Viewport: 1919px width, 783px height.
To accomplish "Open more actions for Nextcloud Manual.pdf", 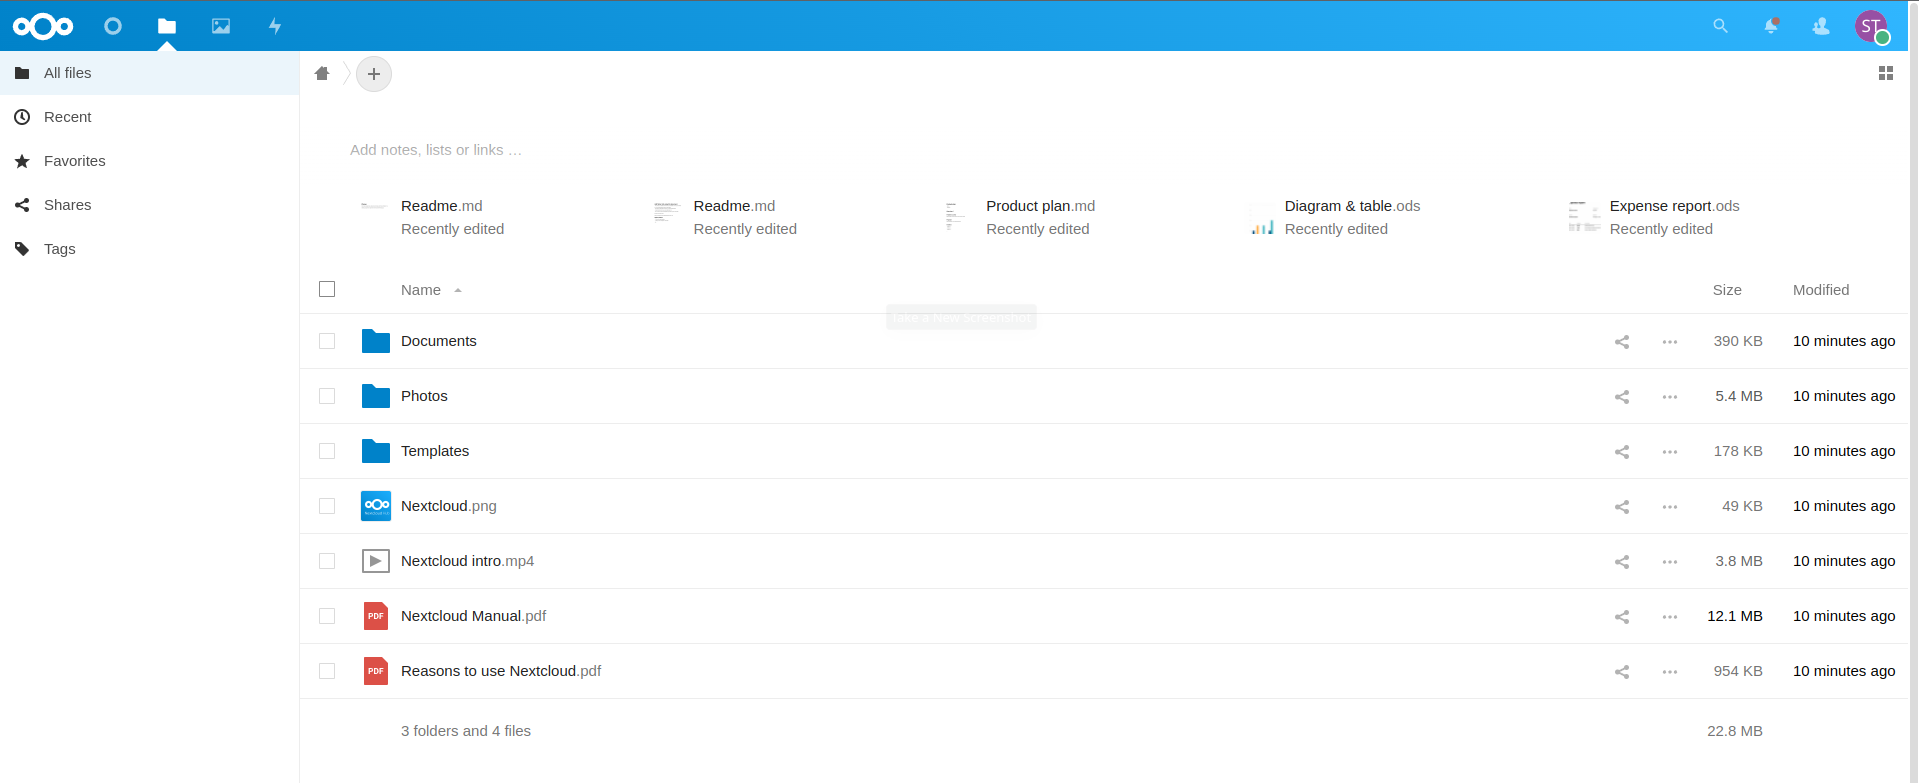I will [x=1670, y=617].
